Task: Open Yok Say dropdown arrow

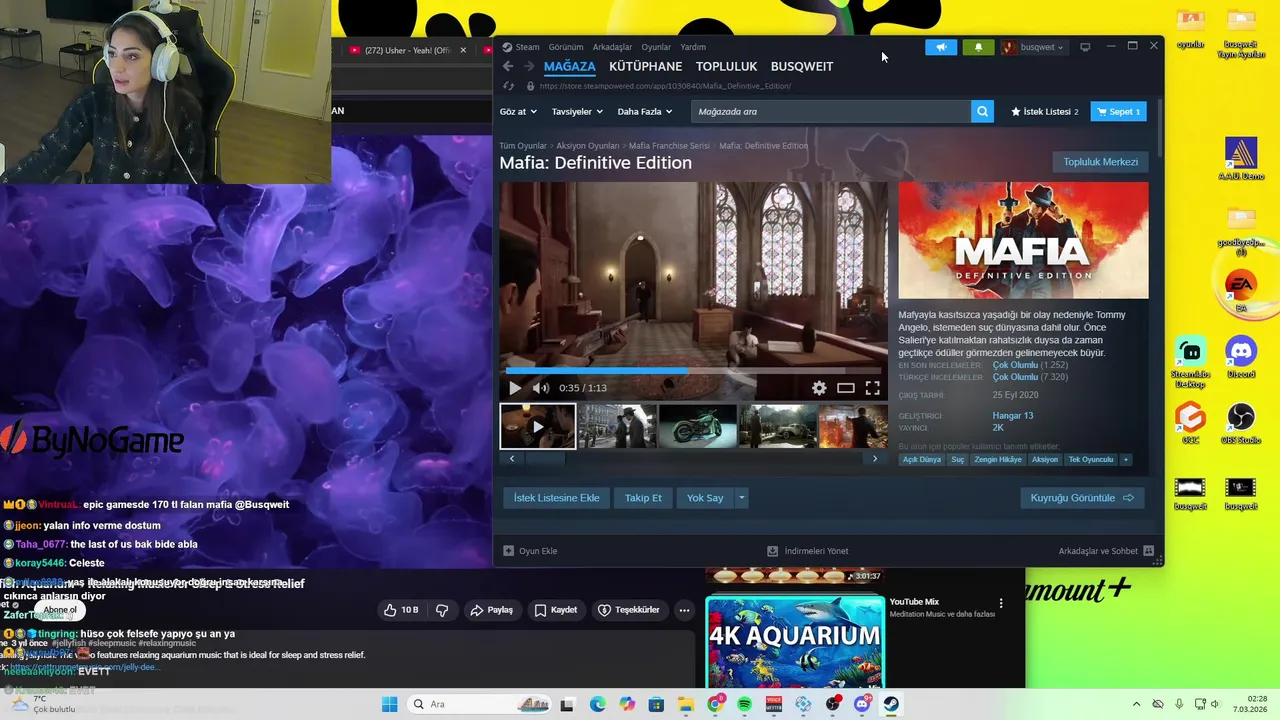Action: 741,498
